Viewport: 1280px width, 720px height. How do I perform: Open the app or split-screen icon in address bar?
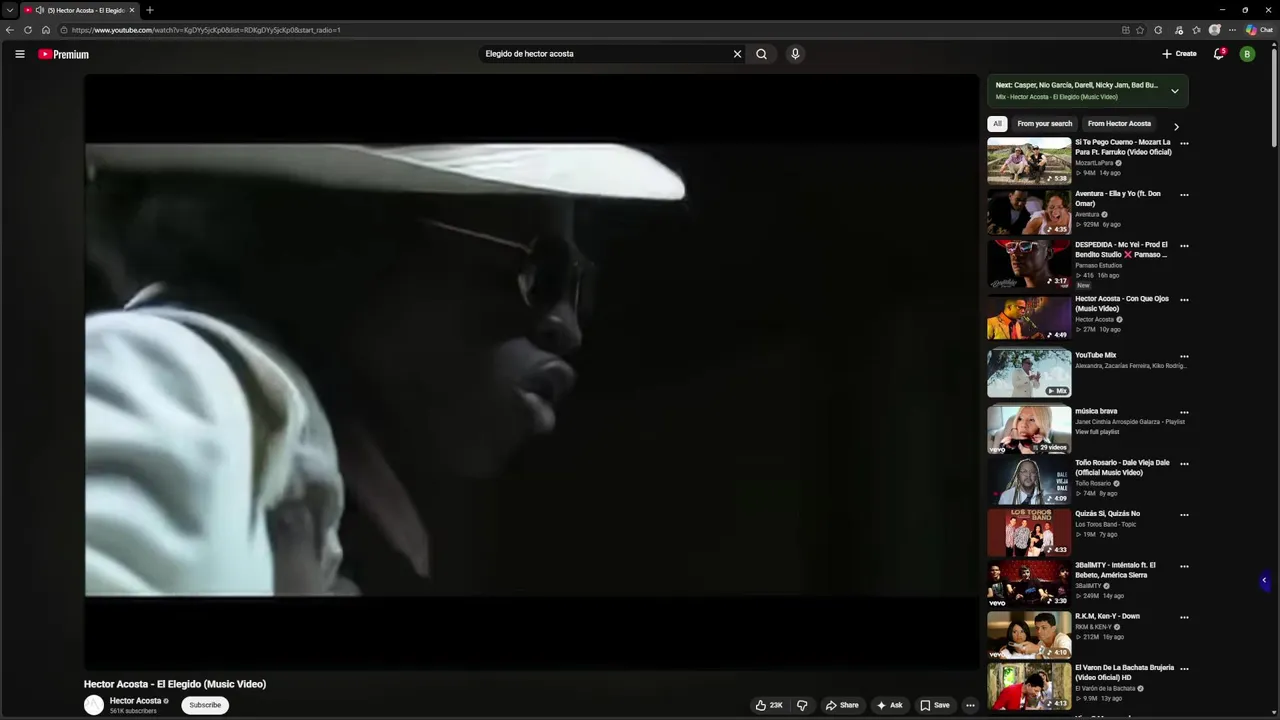pyautogui.click(x=1126, y=30)
